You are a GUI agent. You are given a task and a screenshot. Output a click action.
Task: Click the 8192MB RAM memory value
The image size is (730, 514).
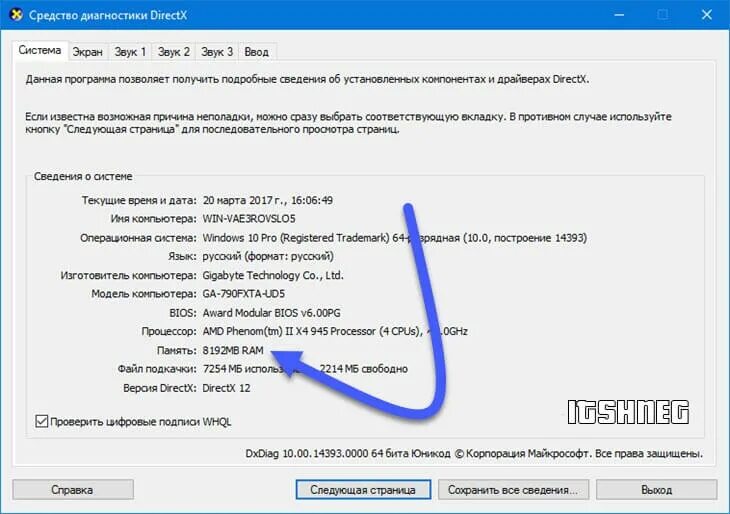click(233, 350)
